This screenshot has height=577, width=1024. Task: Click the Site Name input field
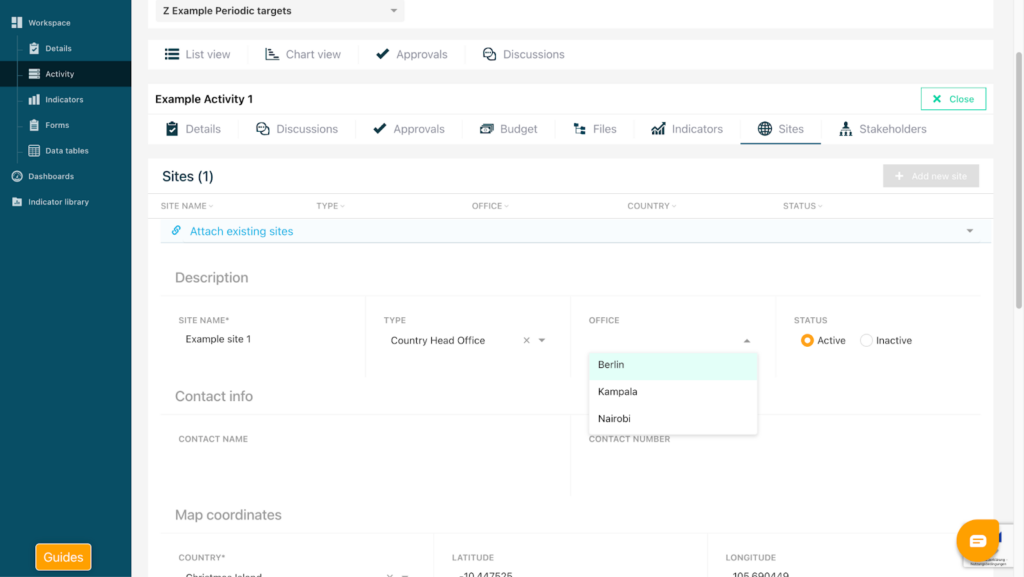pyautogui.click(x=265, y=340)
